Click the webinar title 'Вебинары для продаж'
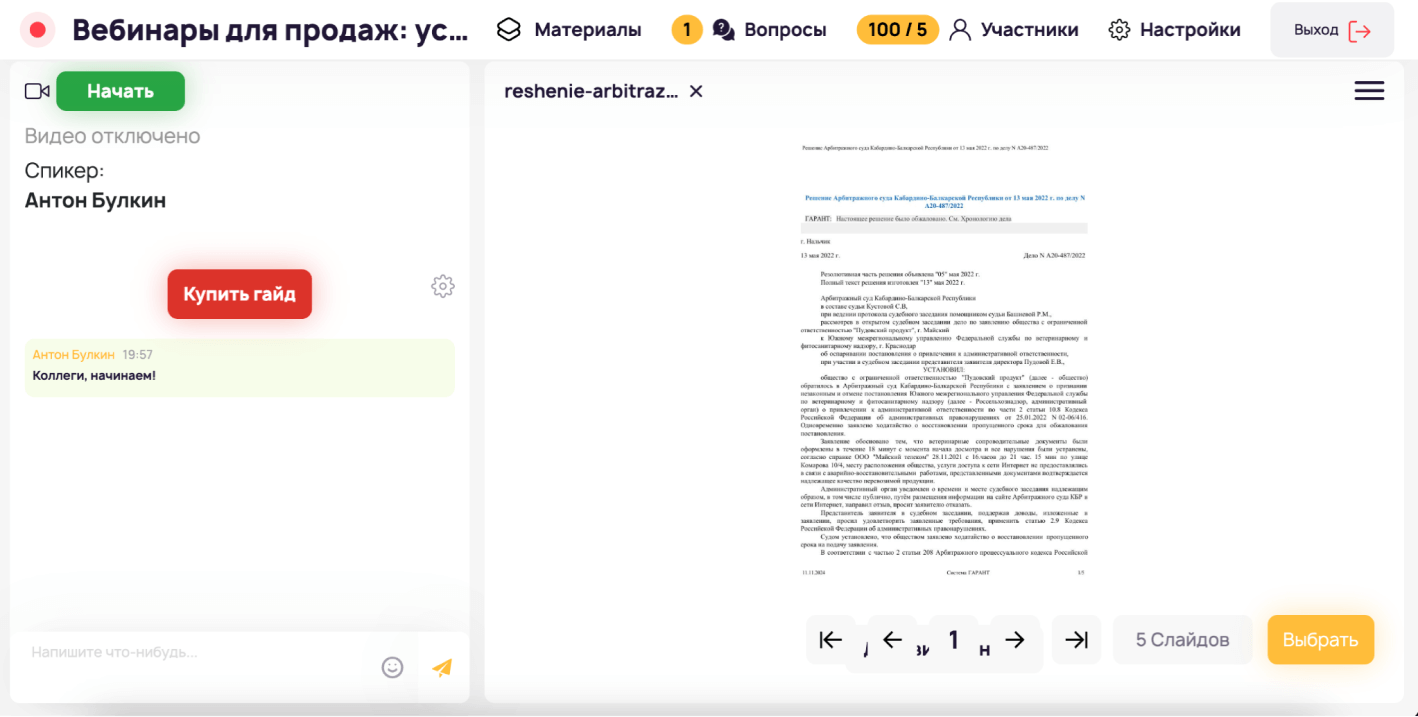 click(270, 30)
